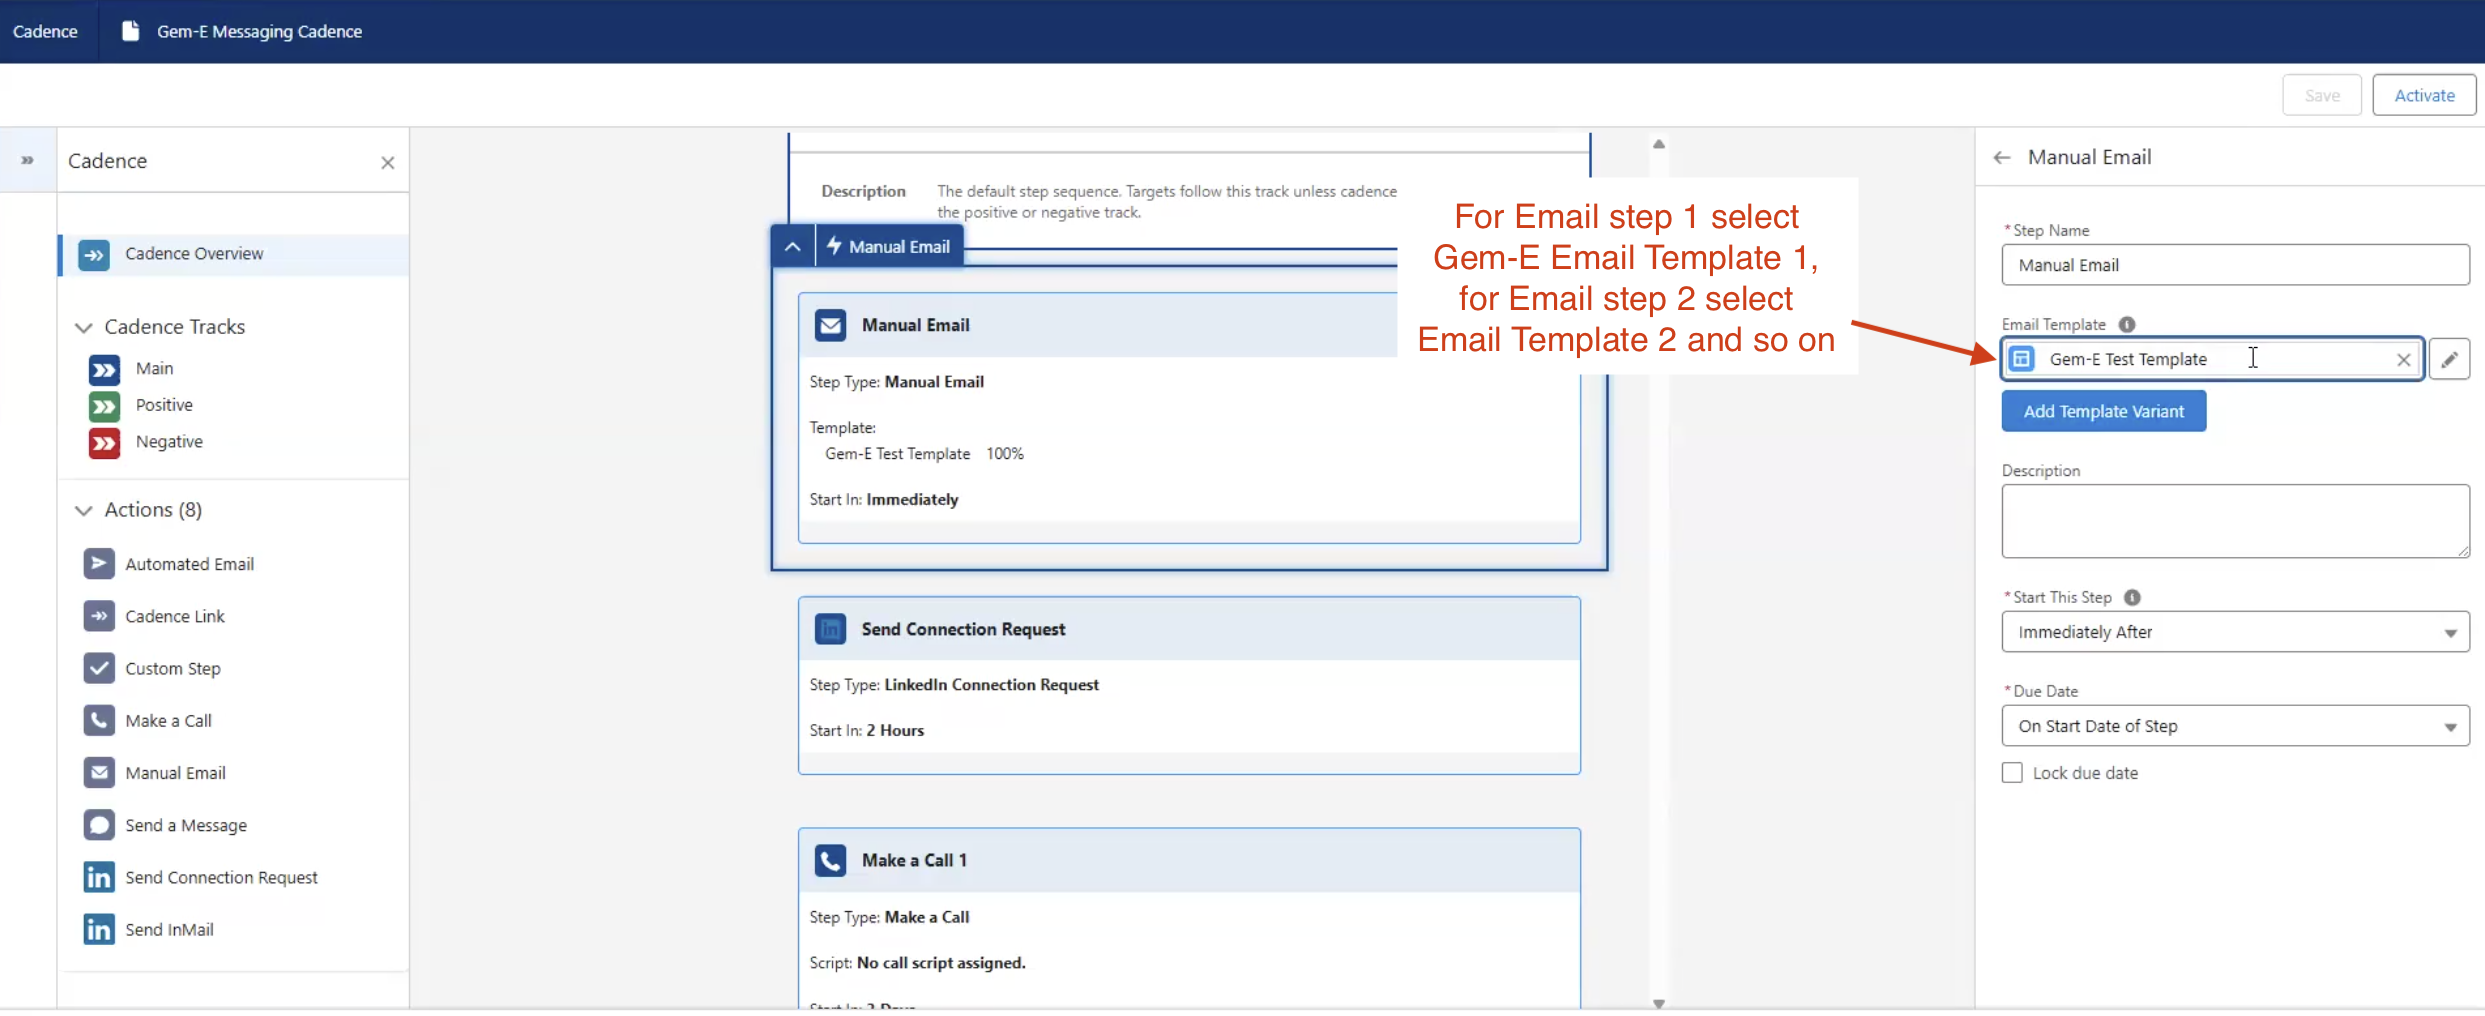Viewport: 2485px width, 1016px height.
Task: Select the red Negative track icon
Action: point(104,442)
